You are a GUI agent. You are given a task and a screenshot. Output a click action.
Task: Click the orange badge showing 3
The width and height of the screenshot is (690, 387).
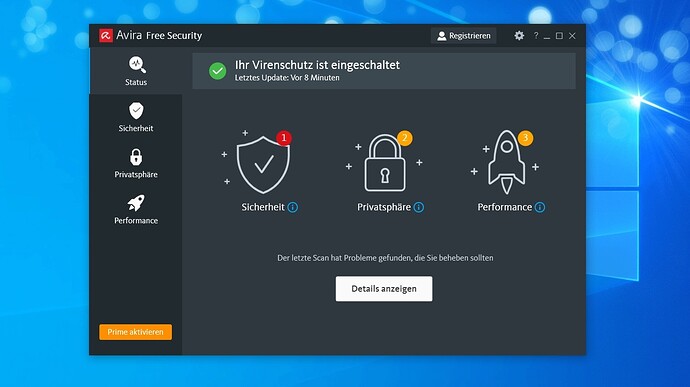coord(525,138)
